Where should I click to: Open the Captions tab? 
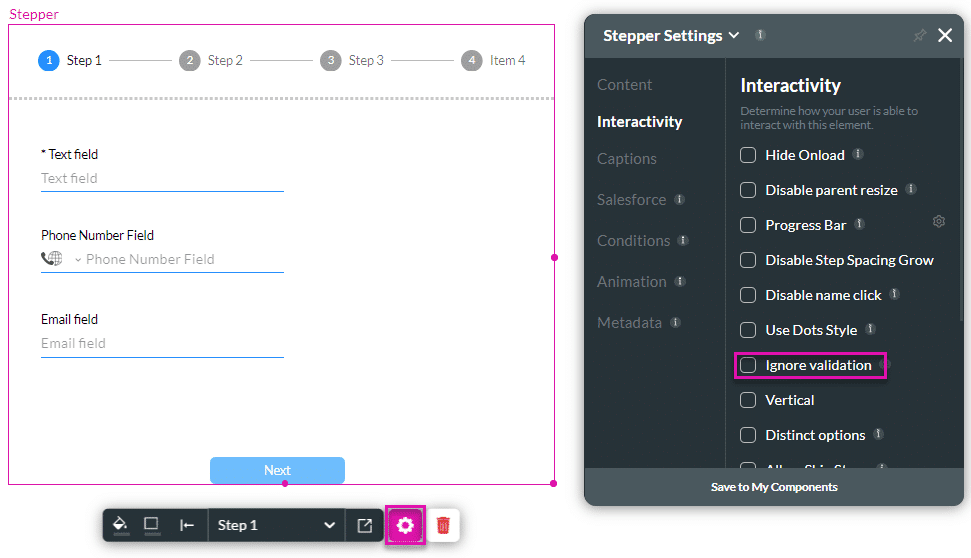coord(627,159)
